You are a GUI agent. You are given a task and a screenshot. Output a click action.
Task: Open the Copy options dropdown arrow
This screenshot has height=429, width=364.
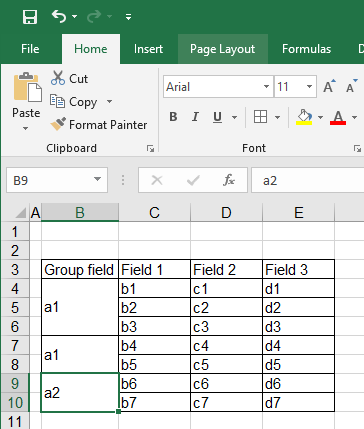pos(109,101)
